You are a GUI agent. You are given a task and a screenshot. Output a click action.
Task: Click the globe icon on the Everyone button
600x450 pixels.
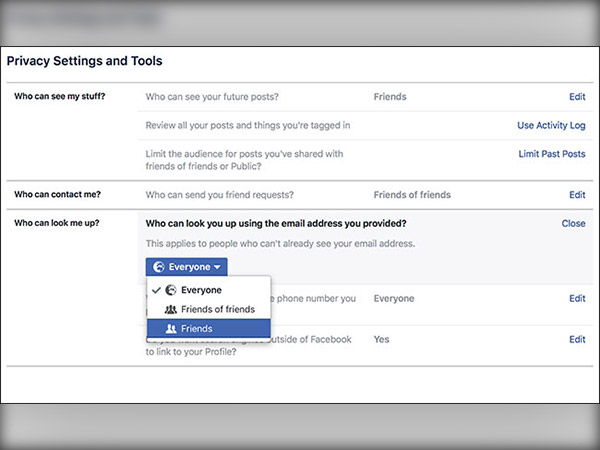pyautogui.click(x=158, y=267)
